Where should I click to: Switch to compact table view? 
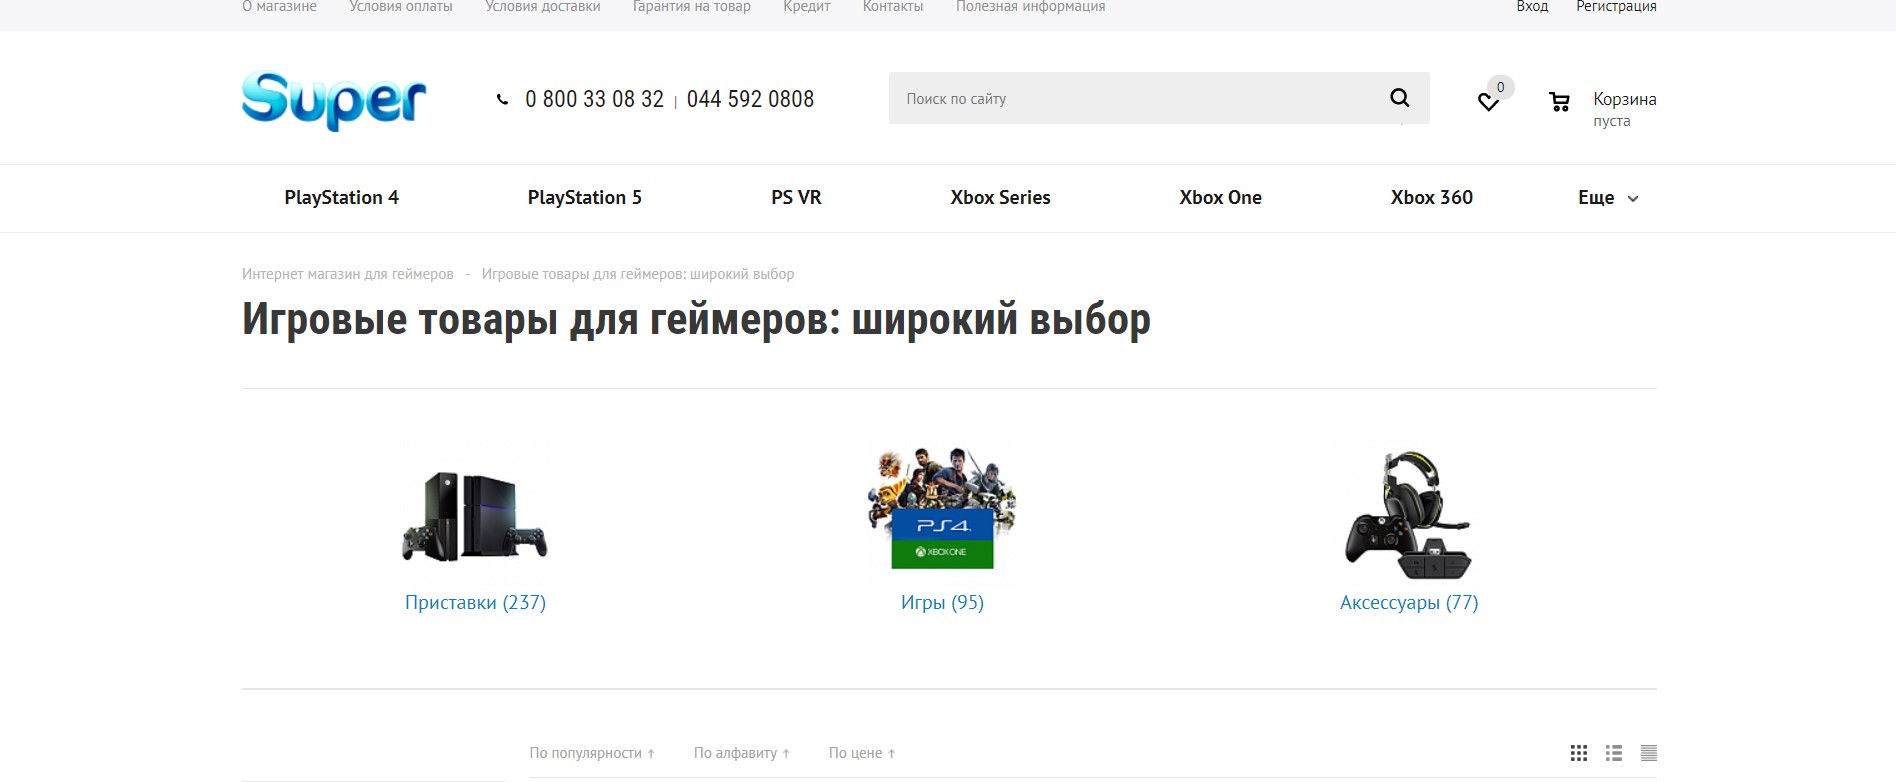[1649, 753]
